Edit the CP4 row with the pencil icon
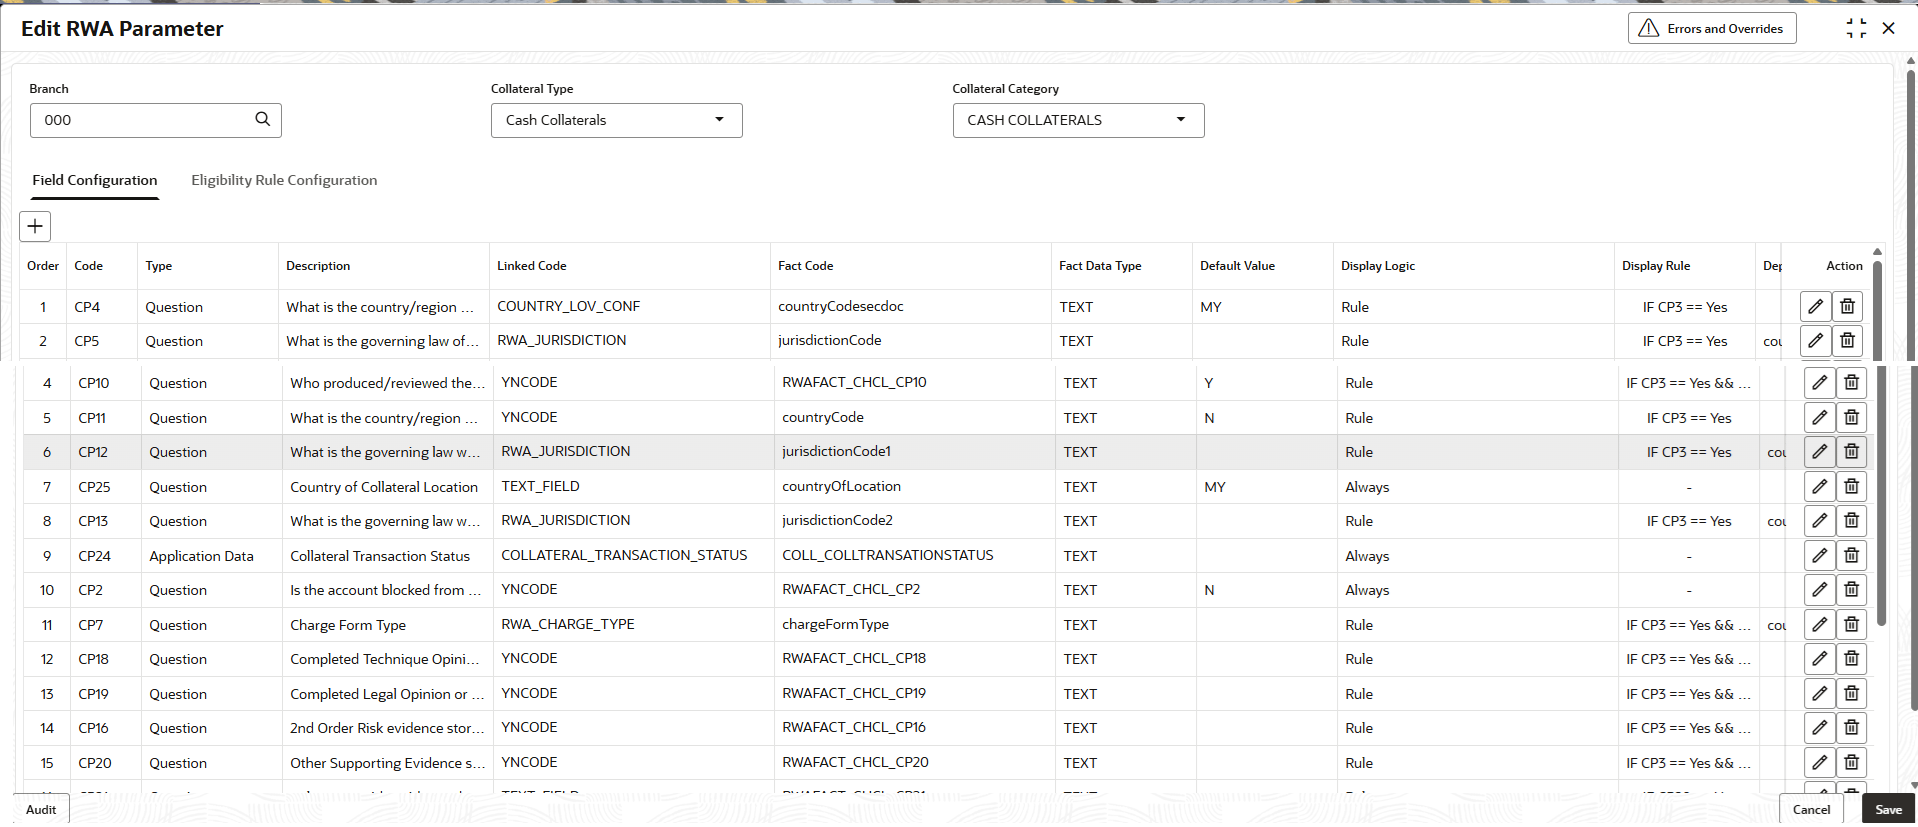The height and width of the screenshot is (827, 1918). click(1815, 307)
